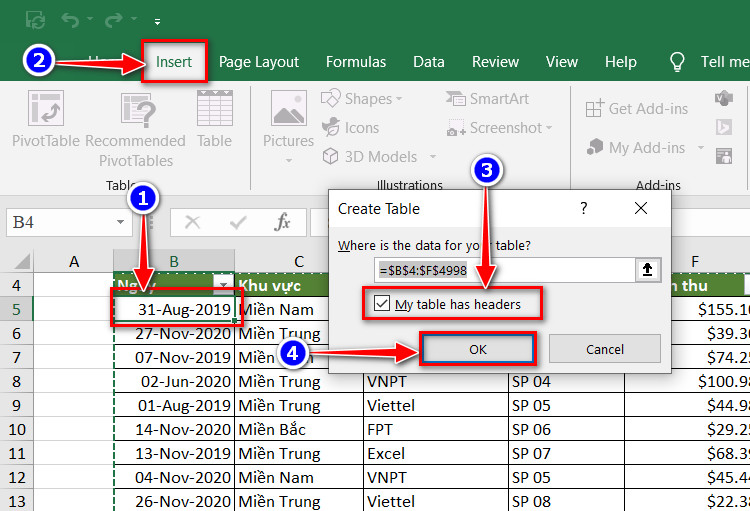This screenshot has width=750, height=511.
Task: Click the autosave icon in quick access toolbar
Action: [x=35, y=21]
